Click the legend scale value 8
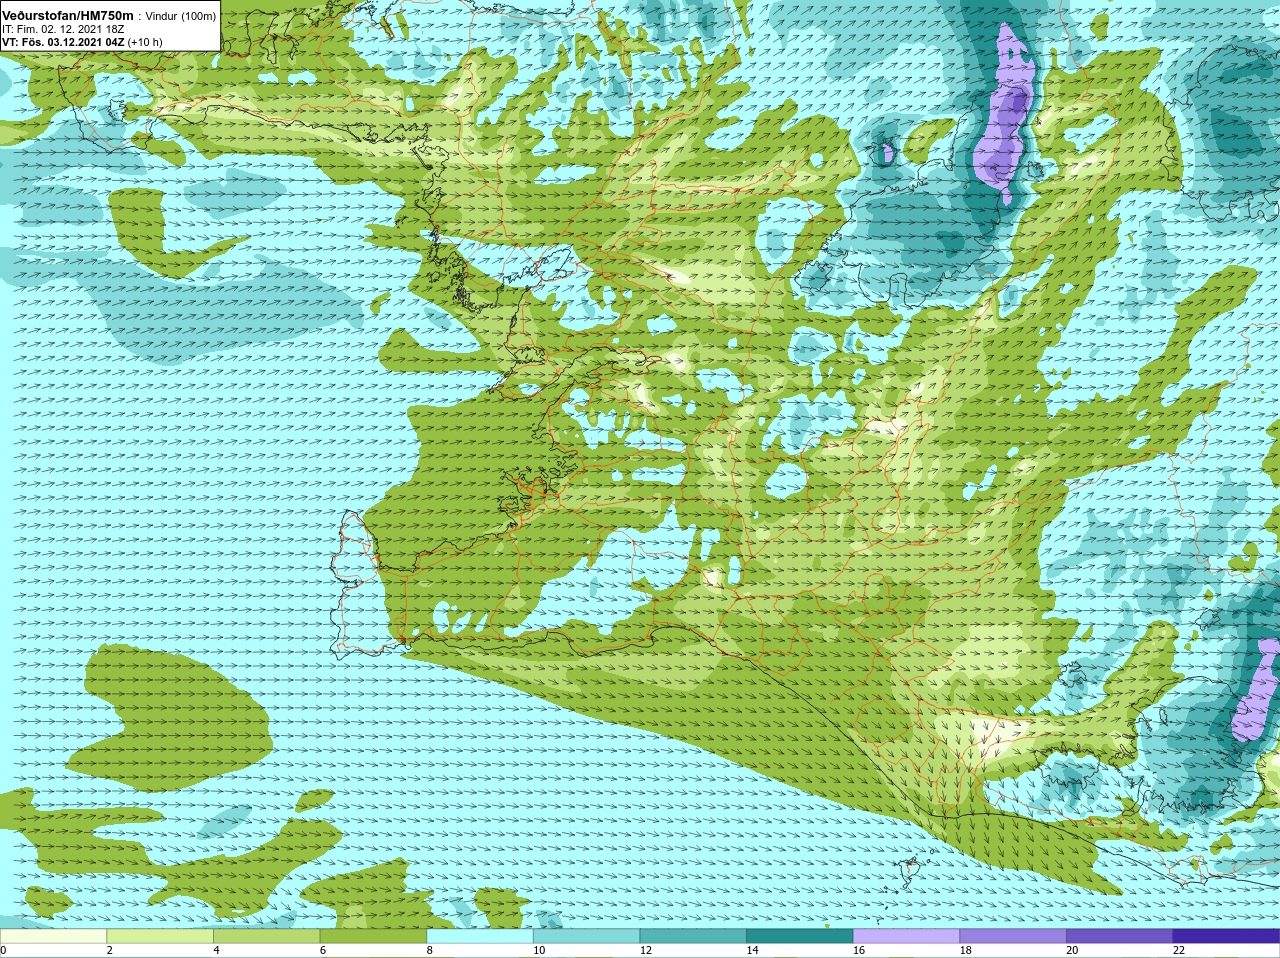 click(430, 950)
